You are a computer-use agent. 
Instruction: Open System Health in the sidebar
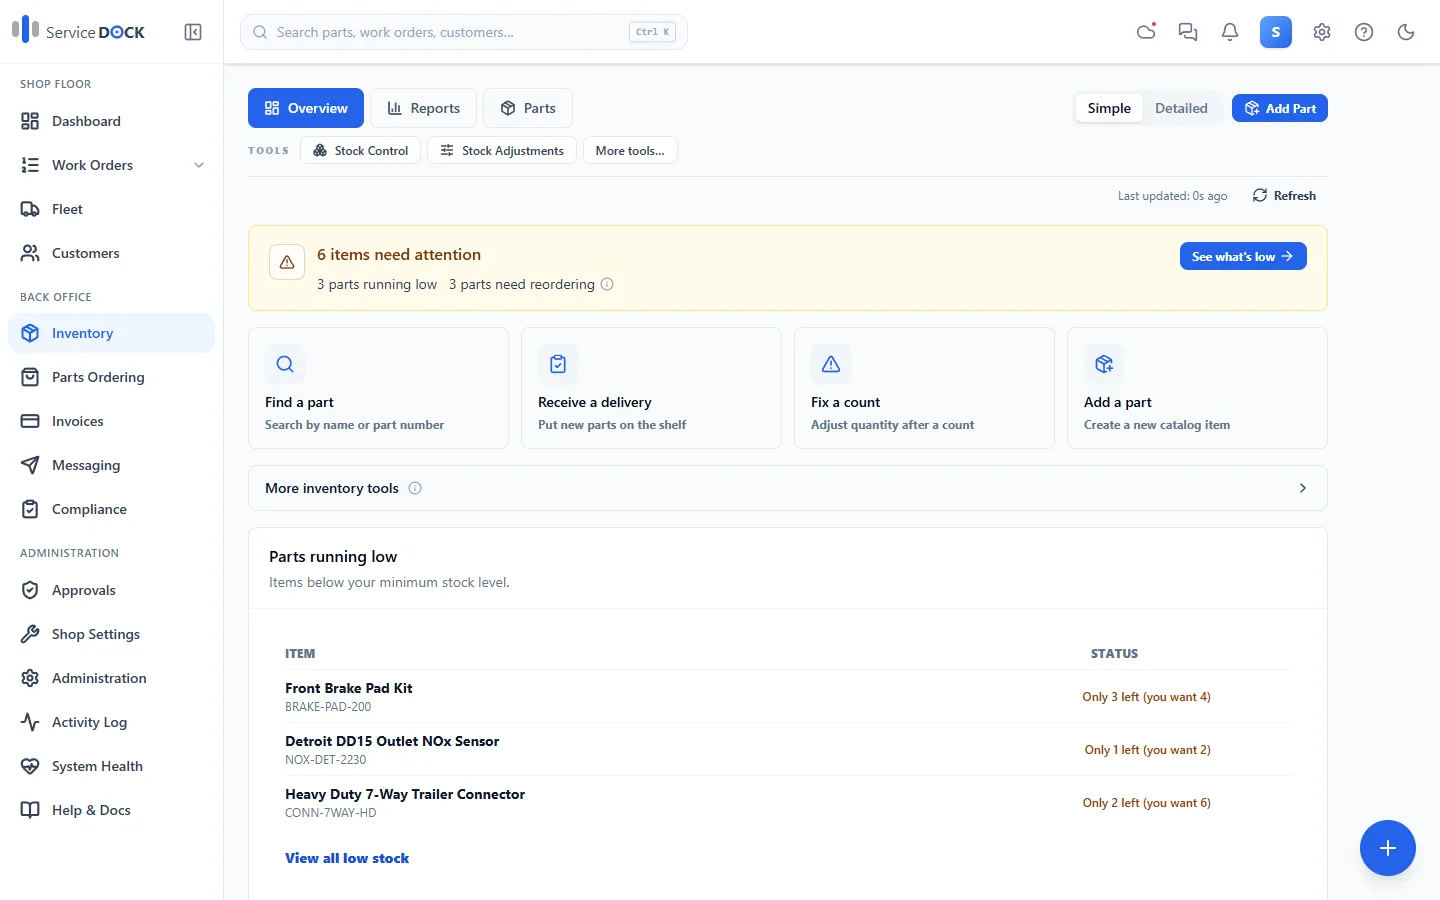coord(111,766)
